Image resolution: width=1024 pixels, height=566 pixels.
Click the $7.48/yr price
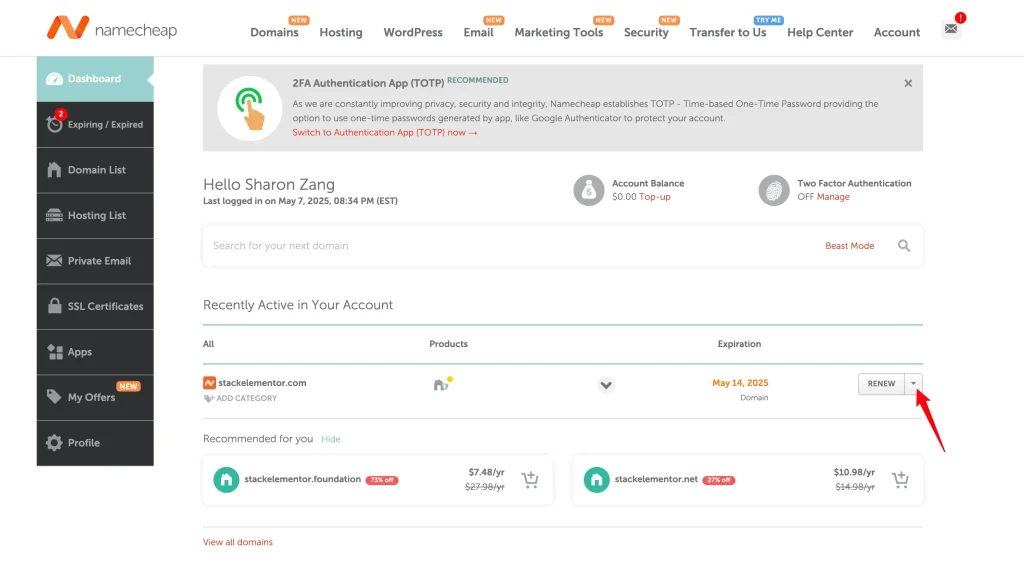486,472
